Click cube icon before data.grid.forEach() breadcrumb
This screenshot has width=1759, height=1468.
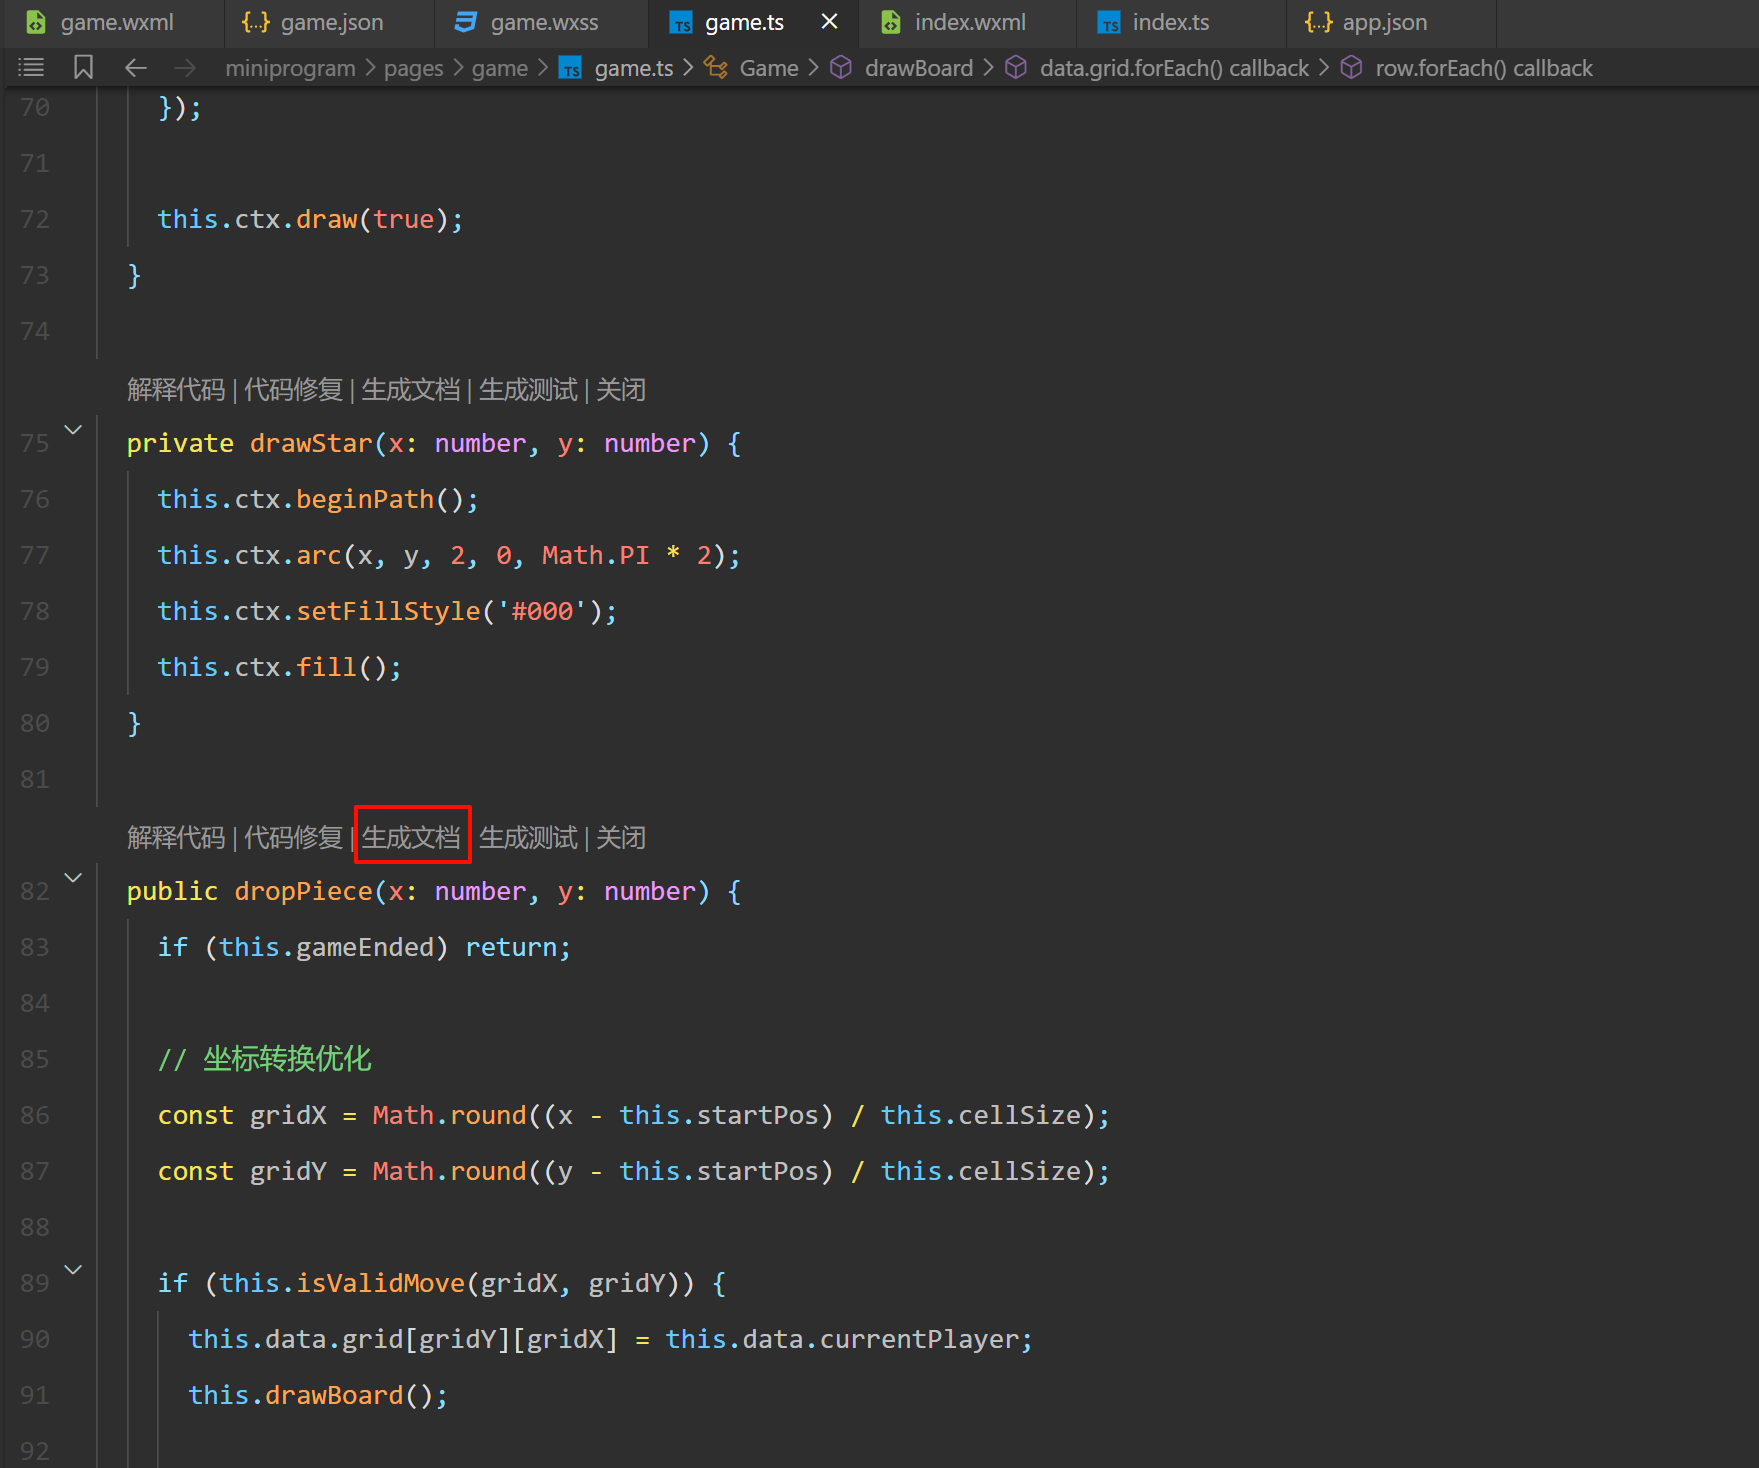[x=1016, y=67]
